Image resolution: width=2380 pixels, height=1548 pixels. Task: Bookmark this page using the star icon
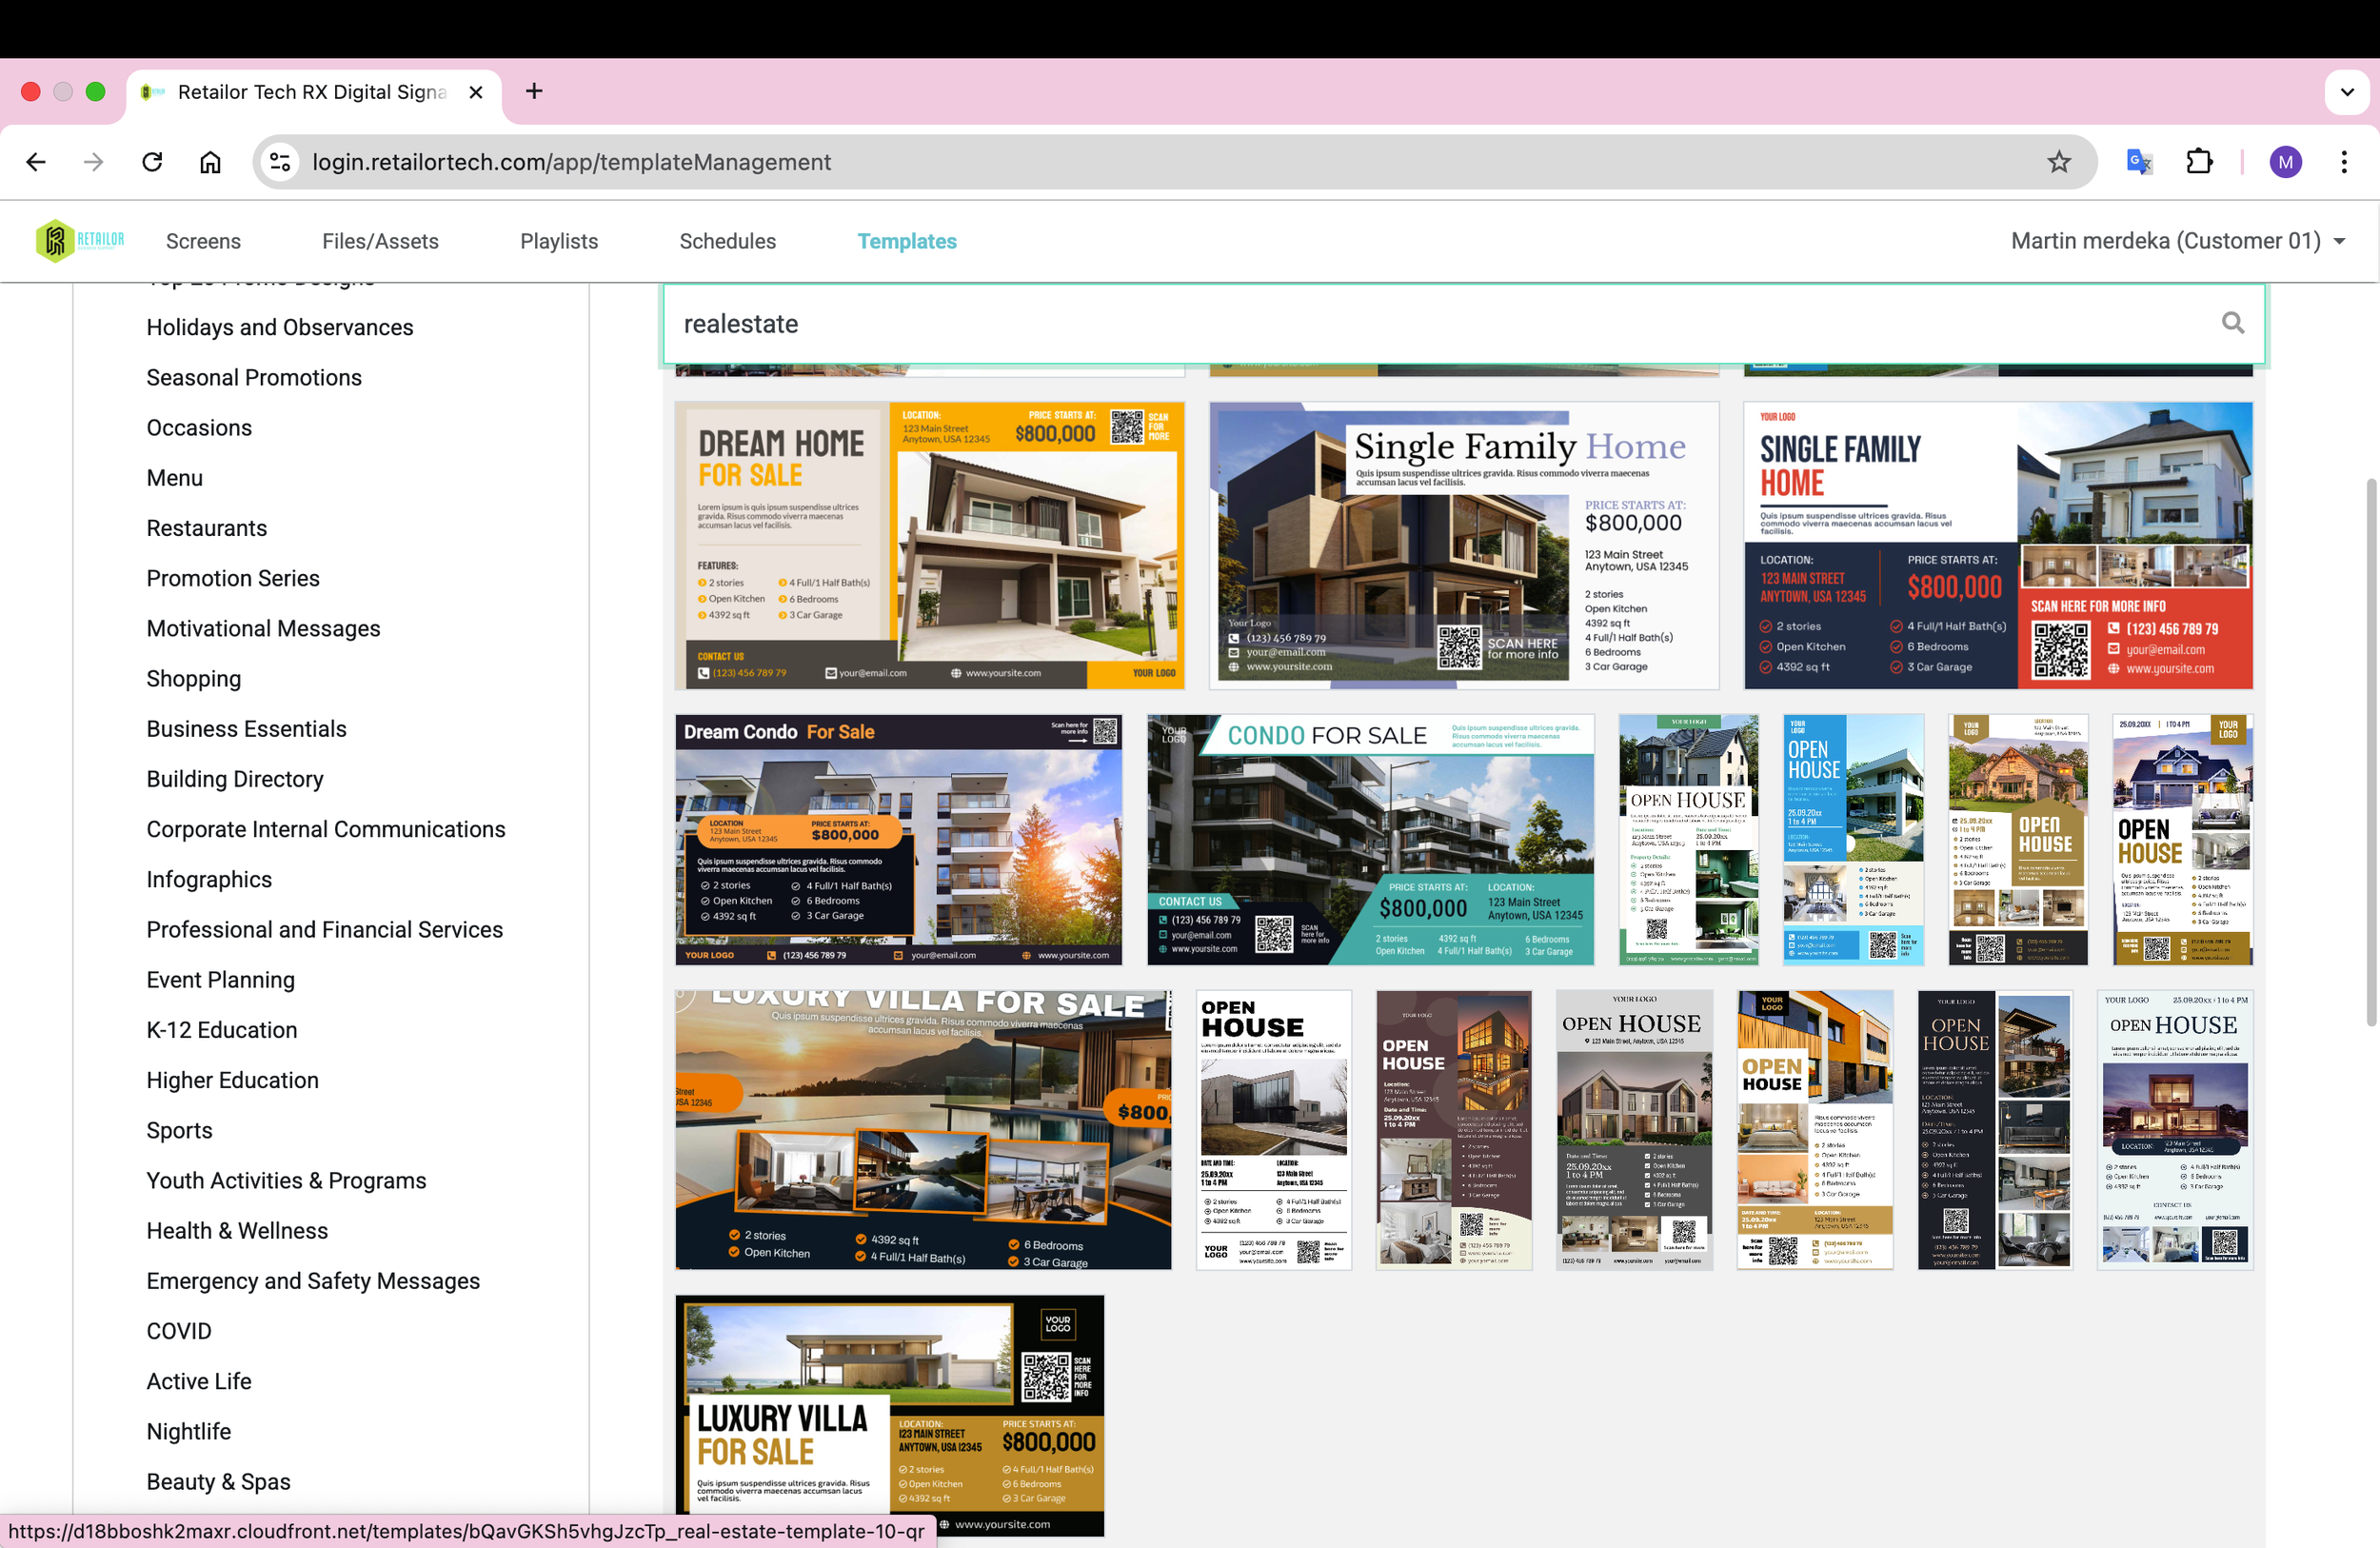click(2059, 161)
